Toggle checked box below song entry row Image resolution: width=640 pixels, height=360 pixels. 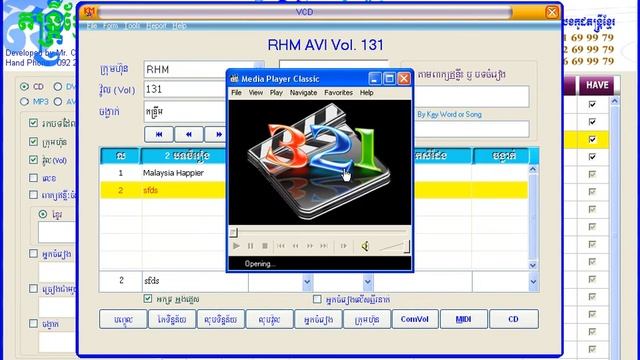click(x=148, y=299)
